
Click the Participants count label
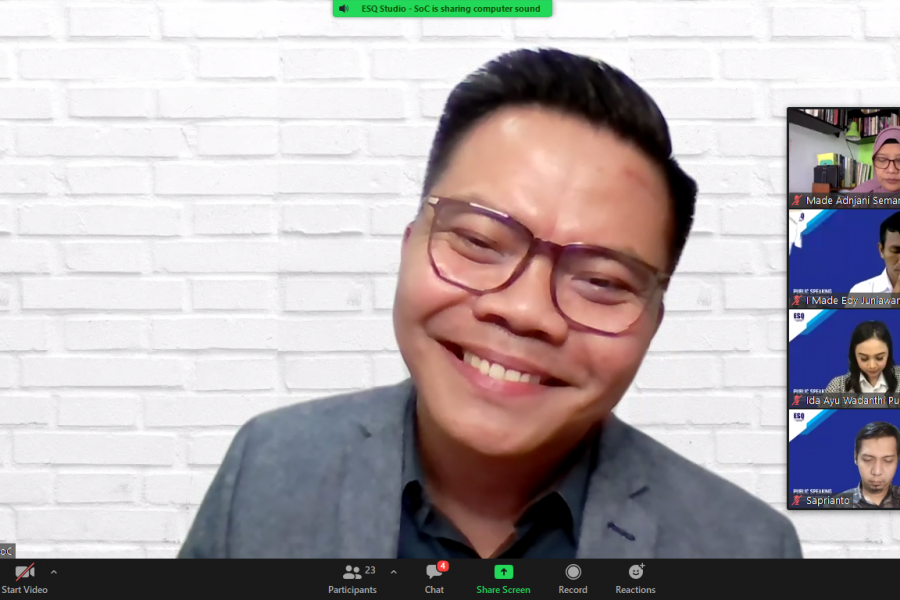(370, 571)
